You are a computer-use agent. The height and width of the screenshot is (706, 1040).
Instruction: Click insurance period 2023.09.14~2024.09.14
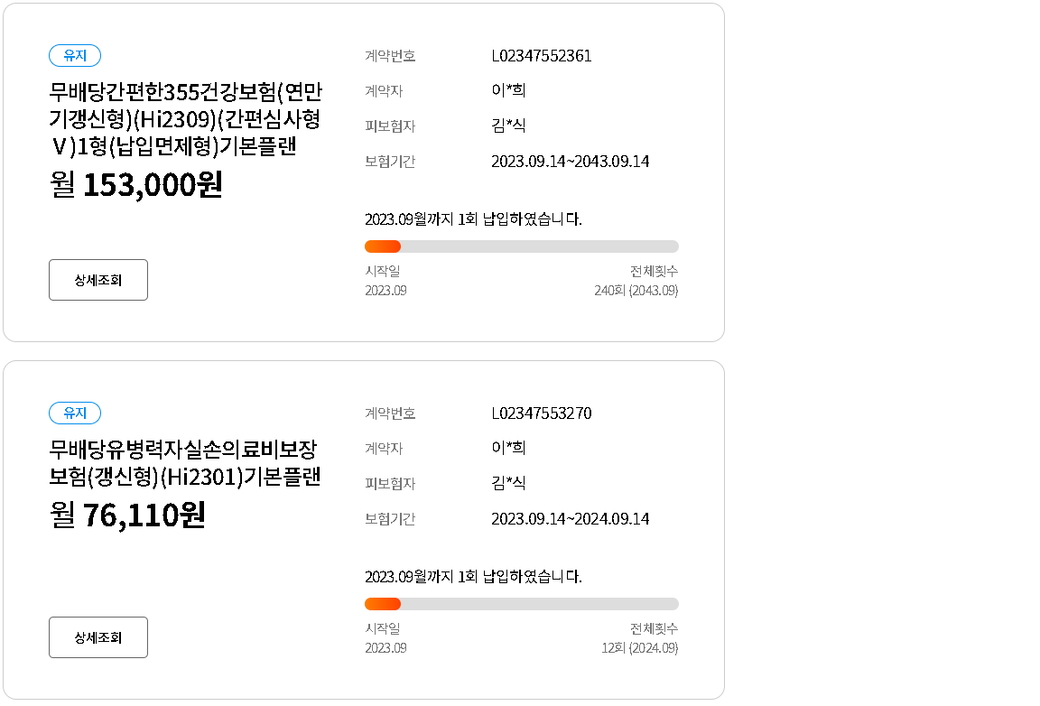click(570, 518)
